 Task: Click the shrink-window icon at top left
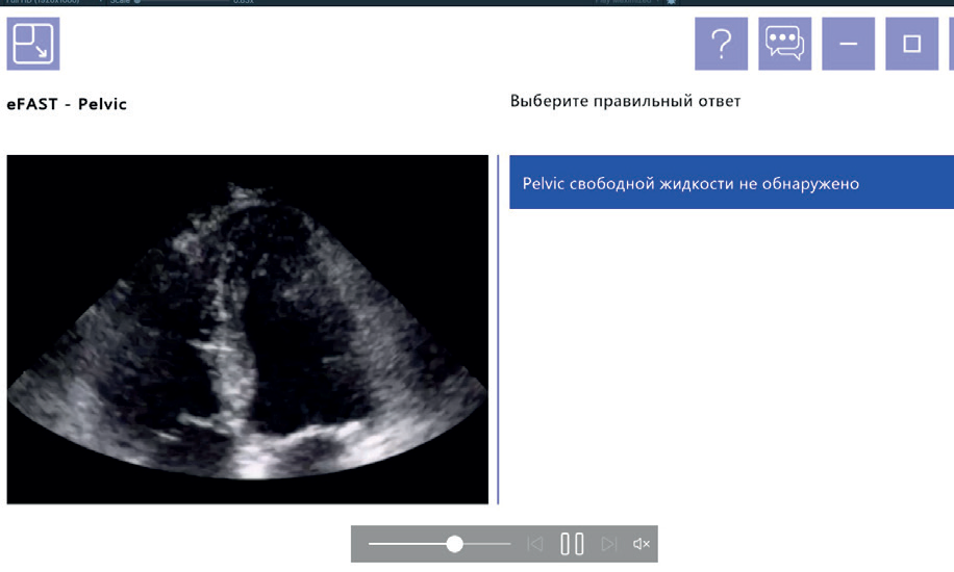(x=33, y=43)
